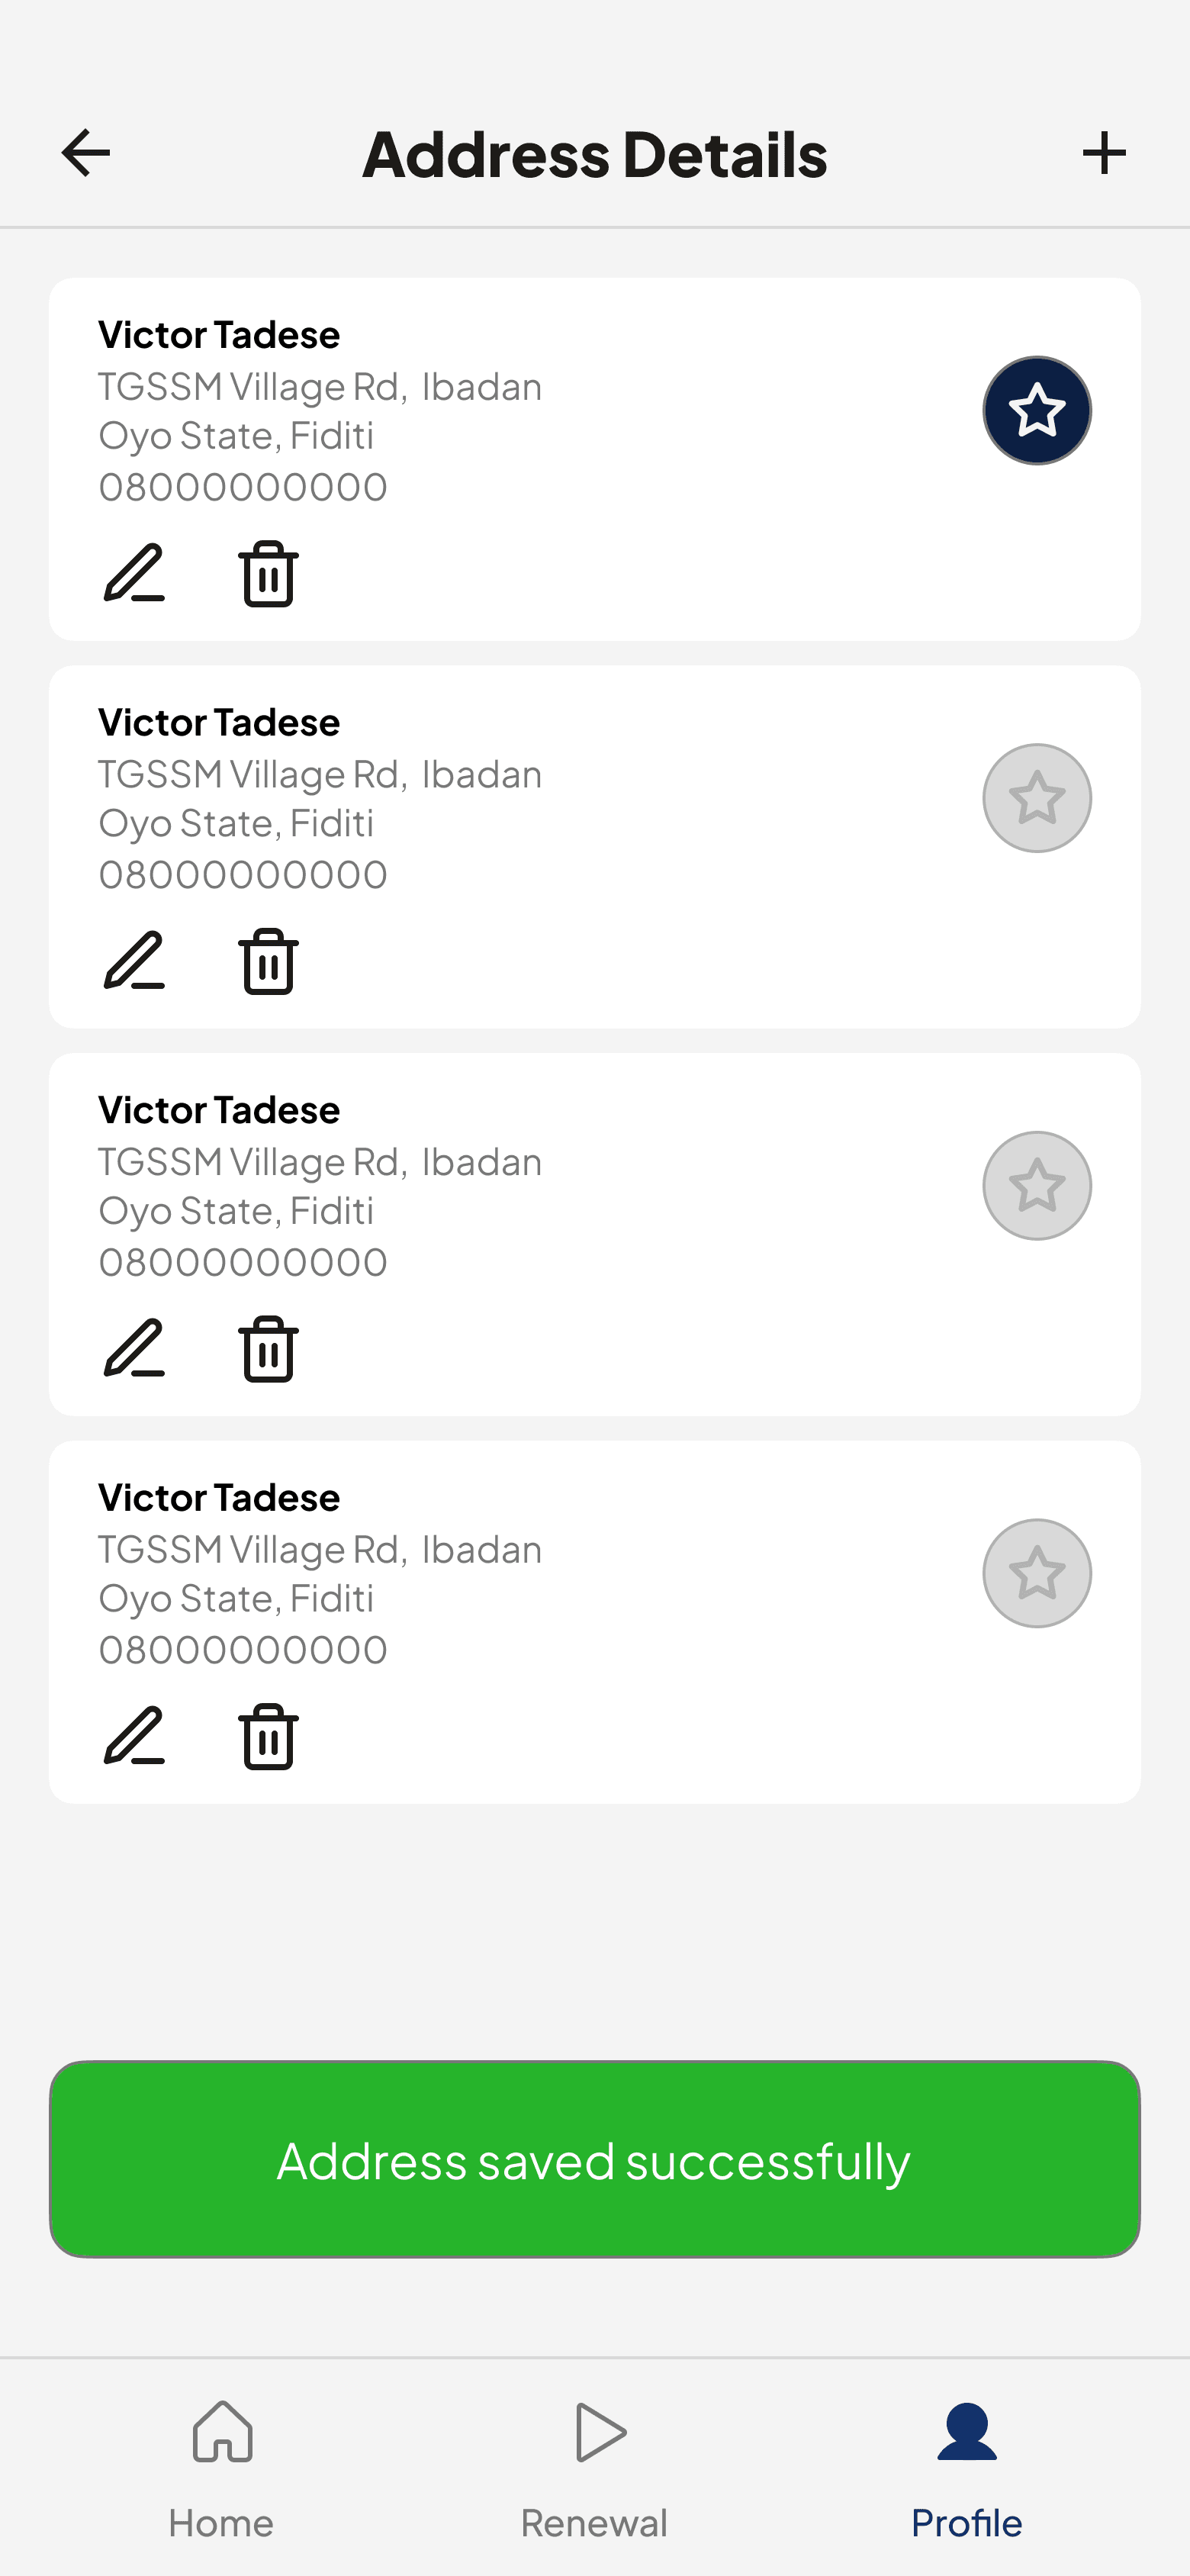
Task: Select the first Victor Tadese address card
Action: tap(595, 459)
